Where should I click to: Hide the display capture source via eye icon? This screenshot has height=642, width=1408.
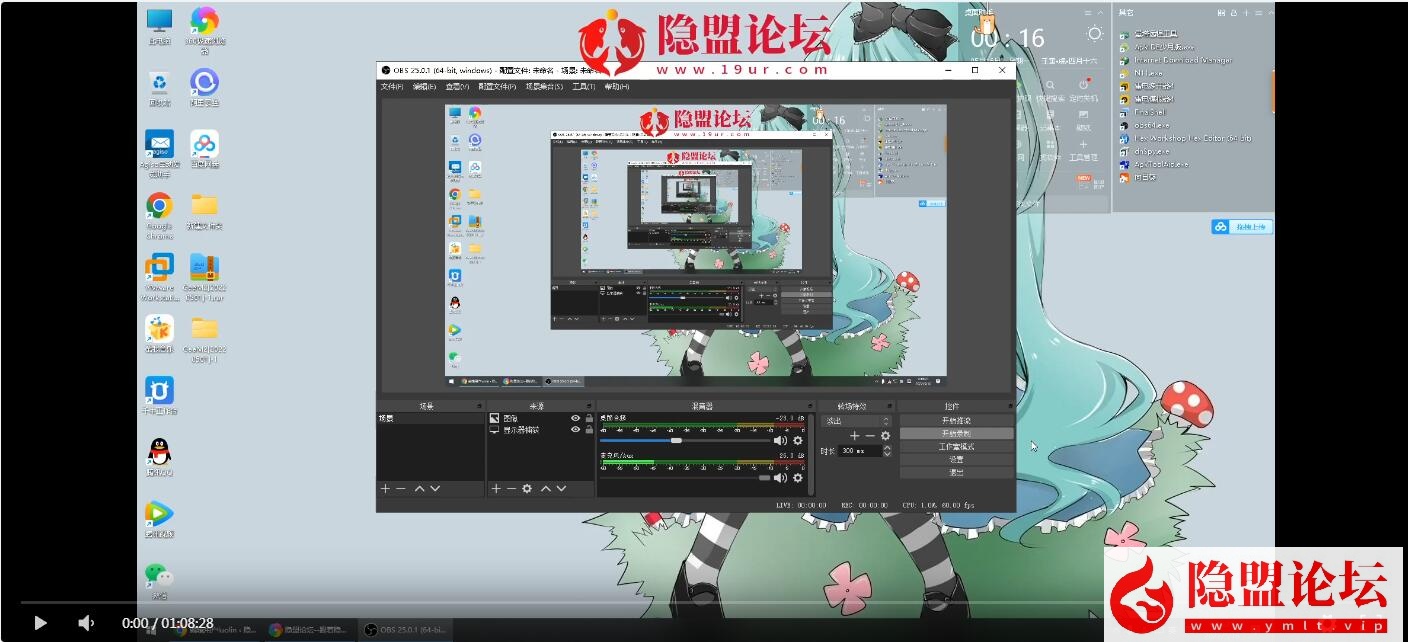[x=575, y=429]
